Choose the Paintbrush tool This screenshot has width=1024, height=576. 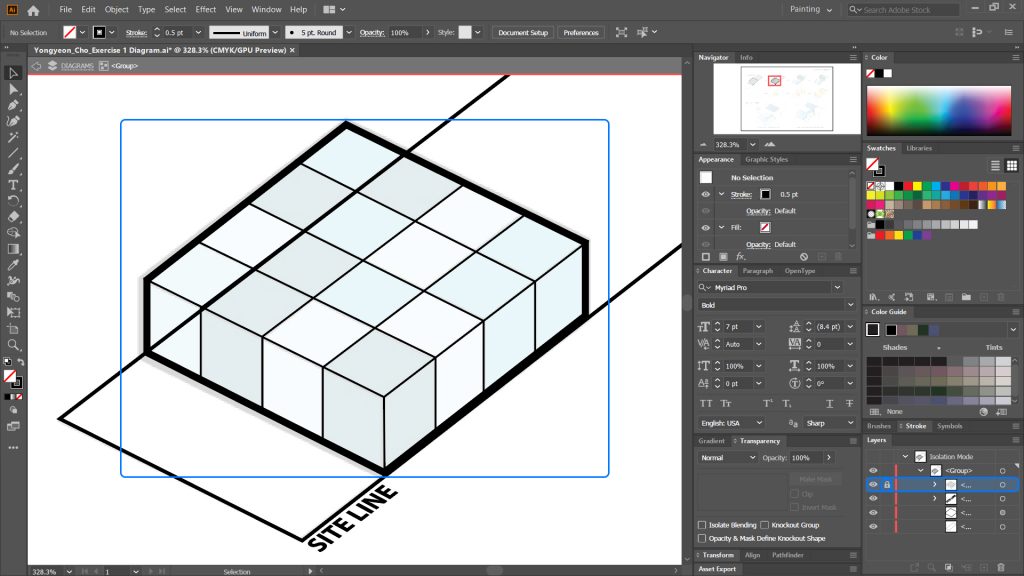(13, 167)
